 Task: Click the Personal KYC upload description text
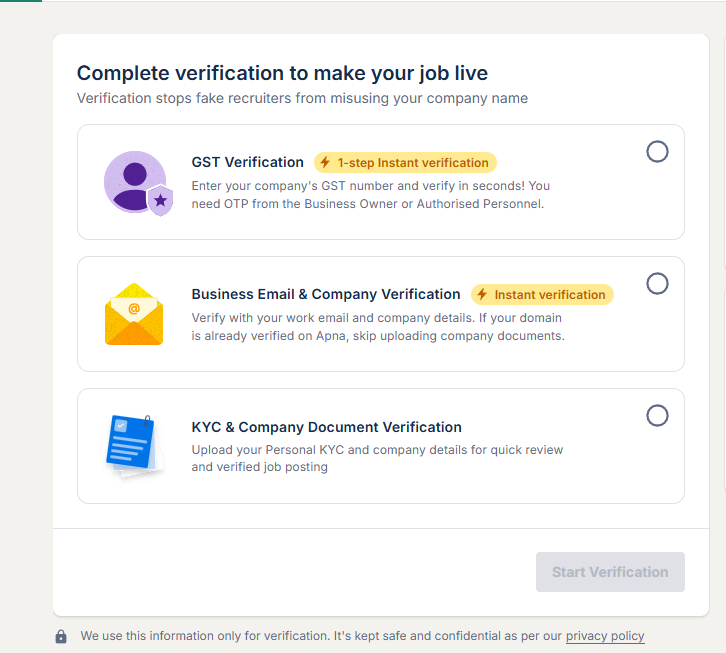[377, 458]
